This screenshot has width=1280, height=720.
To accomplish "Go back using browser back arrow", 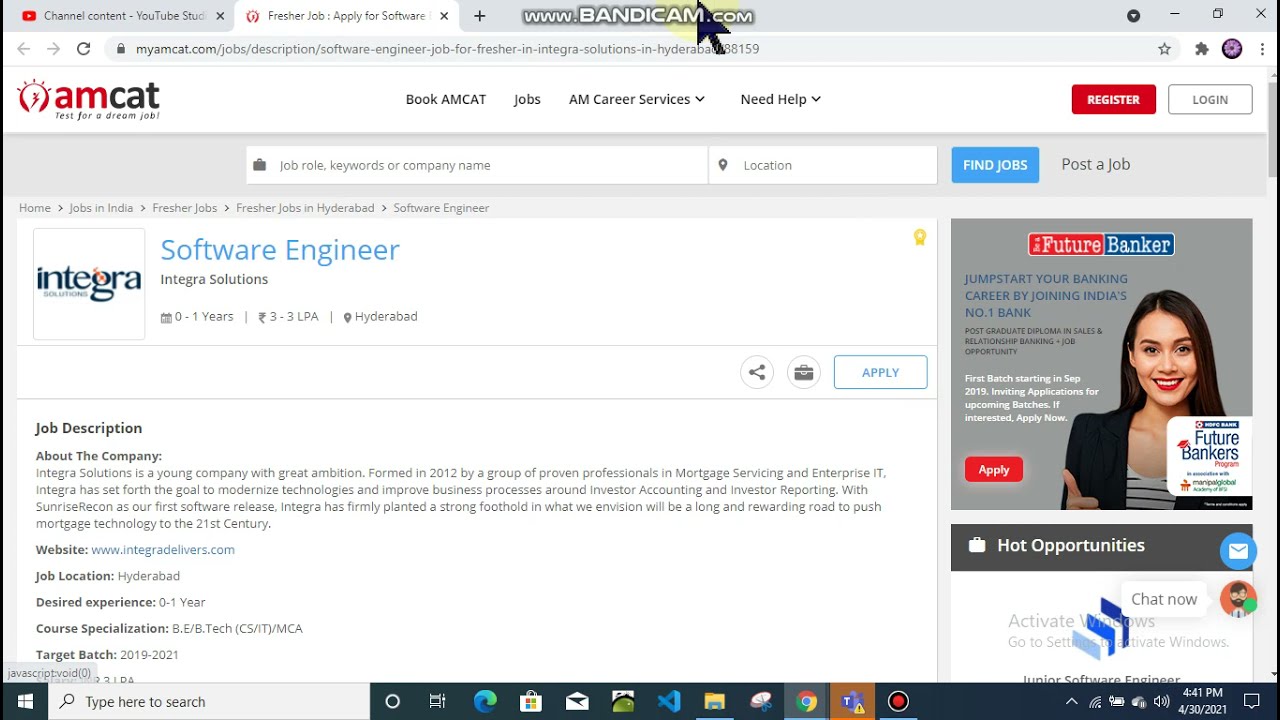I will click(x=24, y=48).
